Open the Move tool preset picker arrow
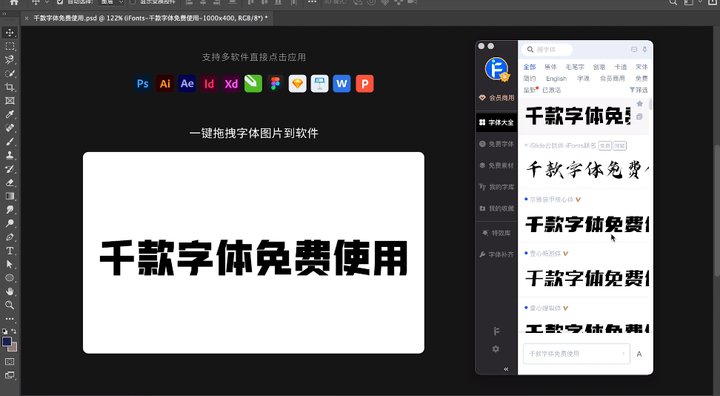The height and width of the screenshot is (396, 720). [x=46, y=2]
